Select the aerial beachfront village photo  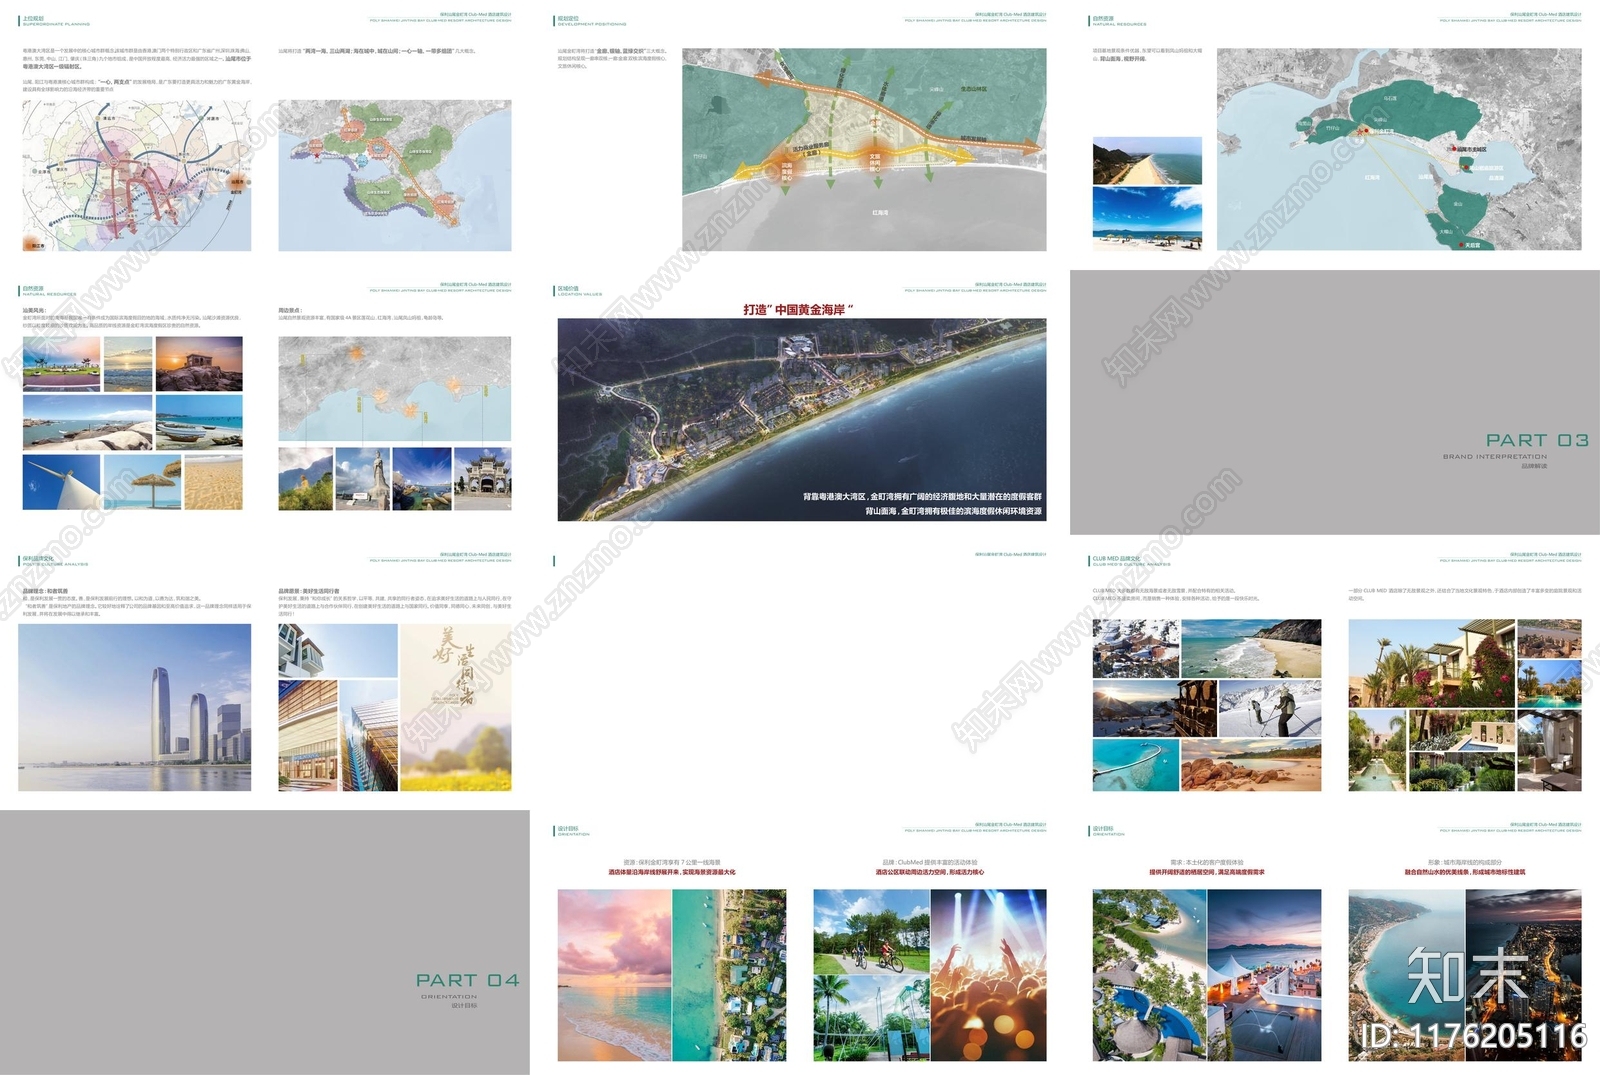(x=729, y=975)
